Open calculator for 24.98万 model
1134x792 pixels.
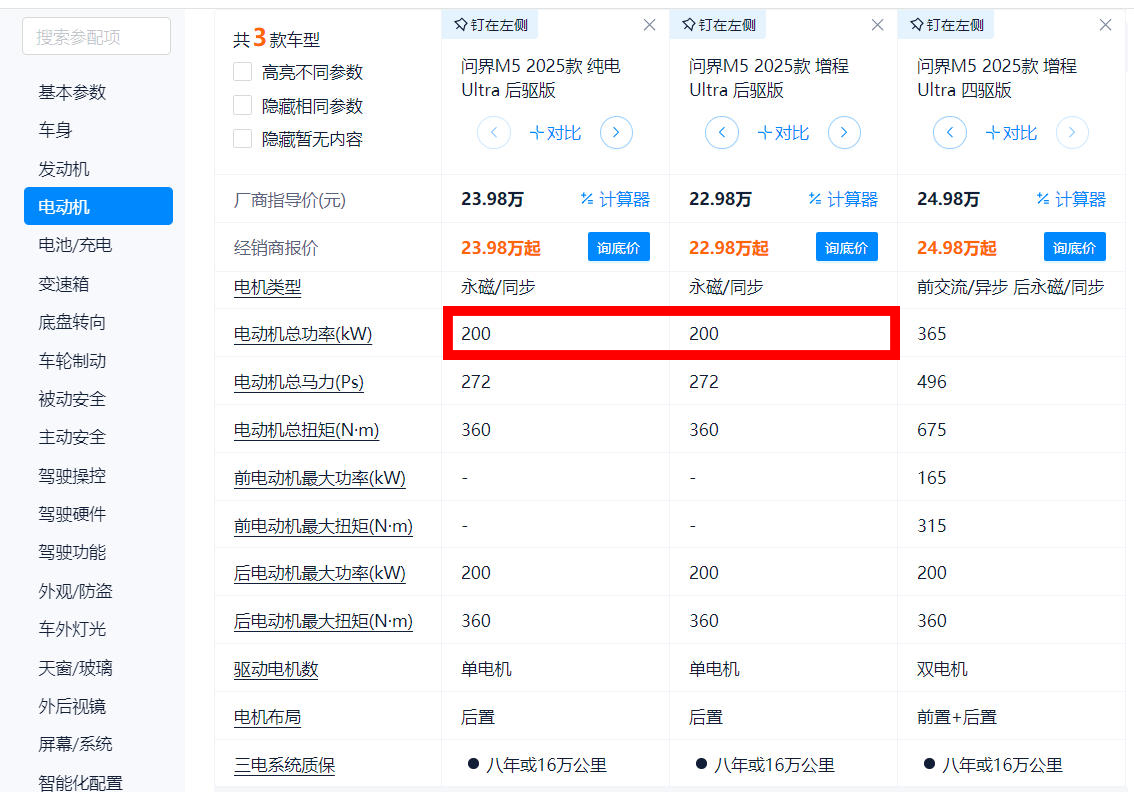pos(1071,199)
